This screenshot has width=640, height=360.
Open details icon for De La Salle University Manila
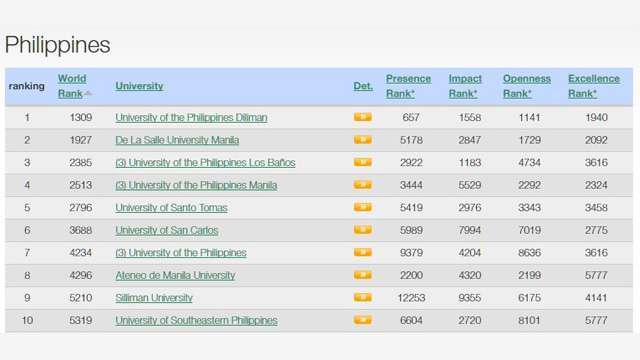362,140
